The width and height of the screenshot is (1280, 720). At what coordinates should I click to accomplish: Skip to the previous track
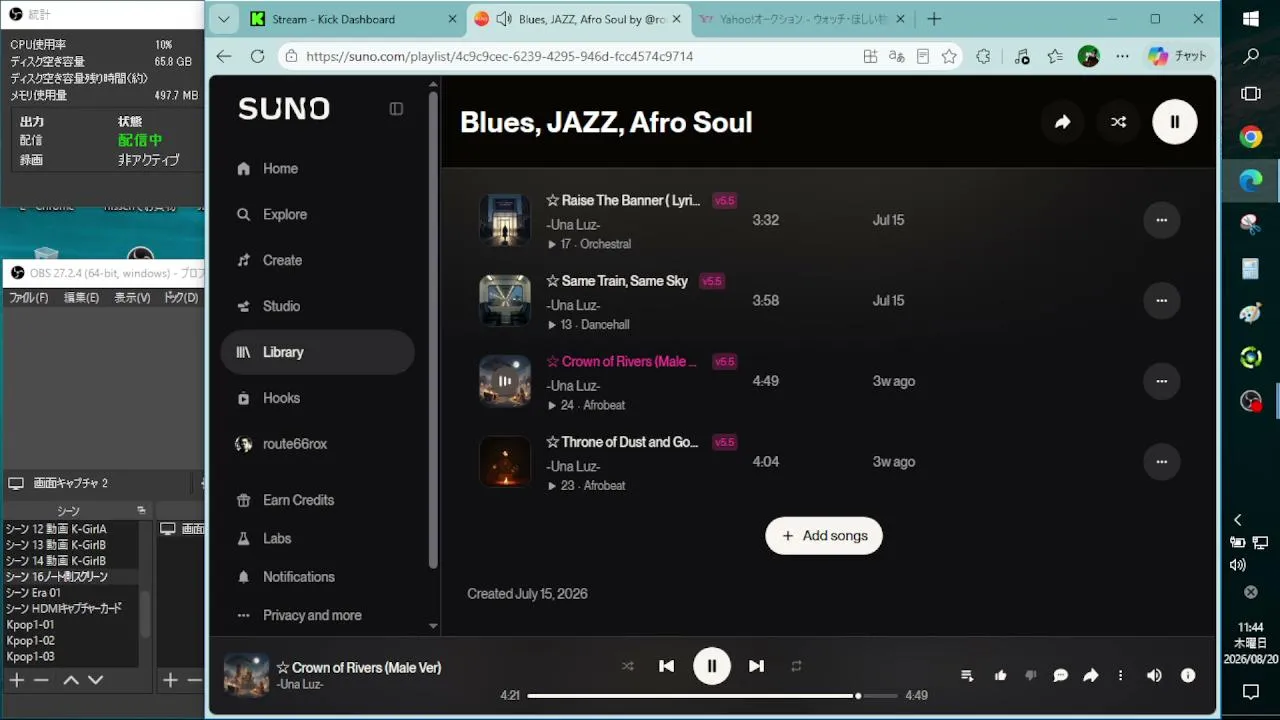pos(667,666)
